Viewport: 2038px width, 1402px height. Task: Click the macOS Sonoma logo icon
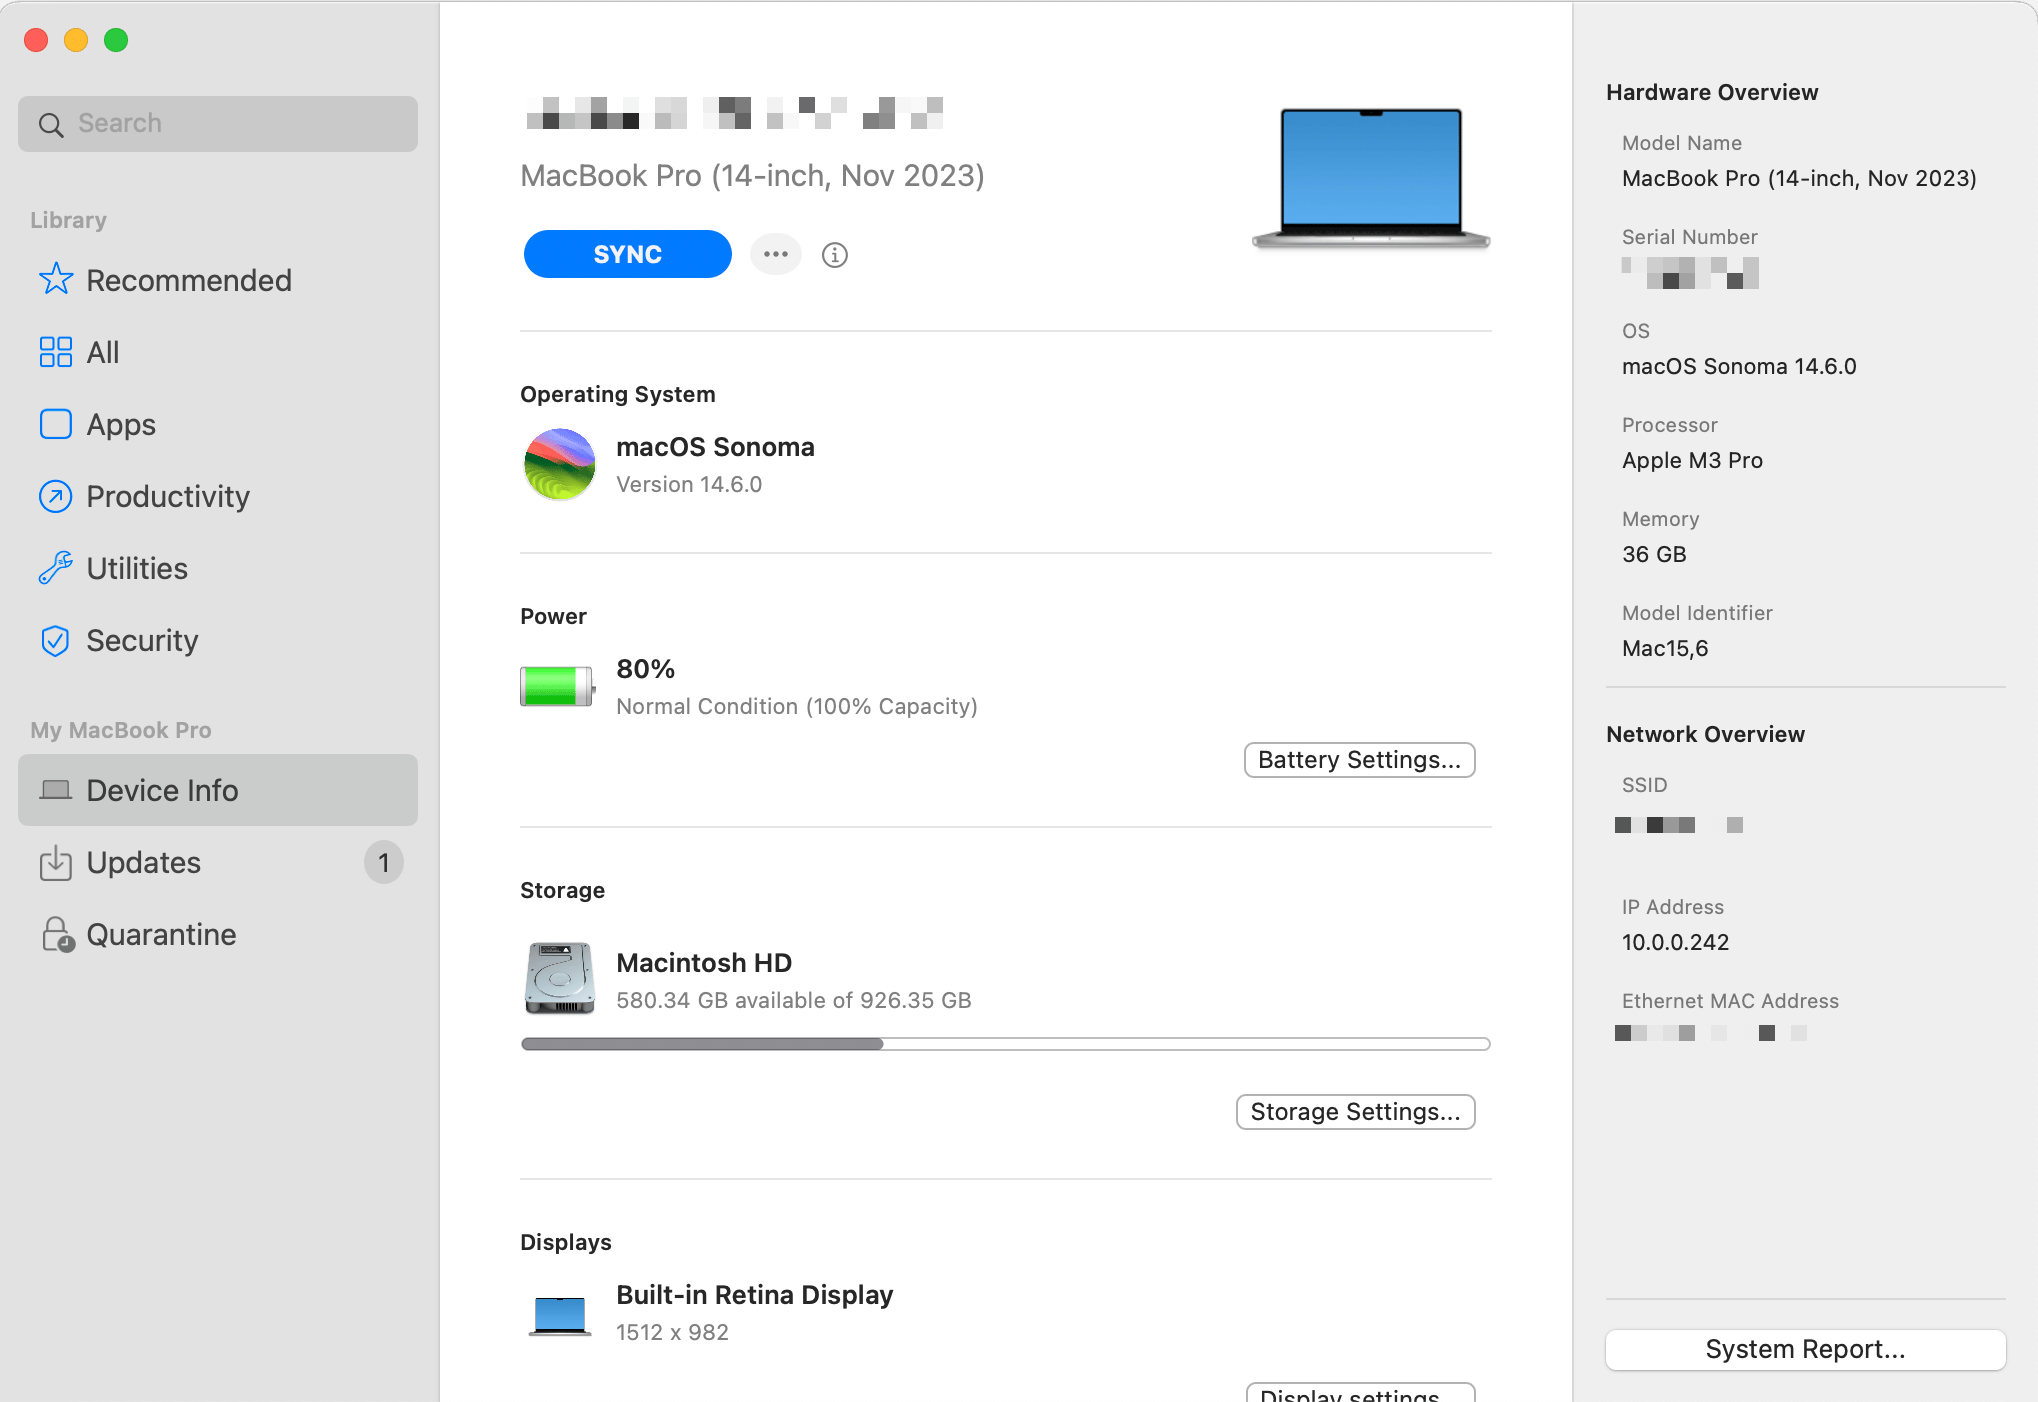(560, 464)
